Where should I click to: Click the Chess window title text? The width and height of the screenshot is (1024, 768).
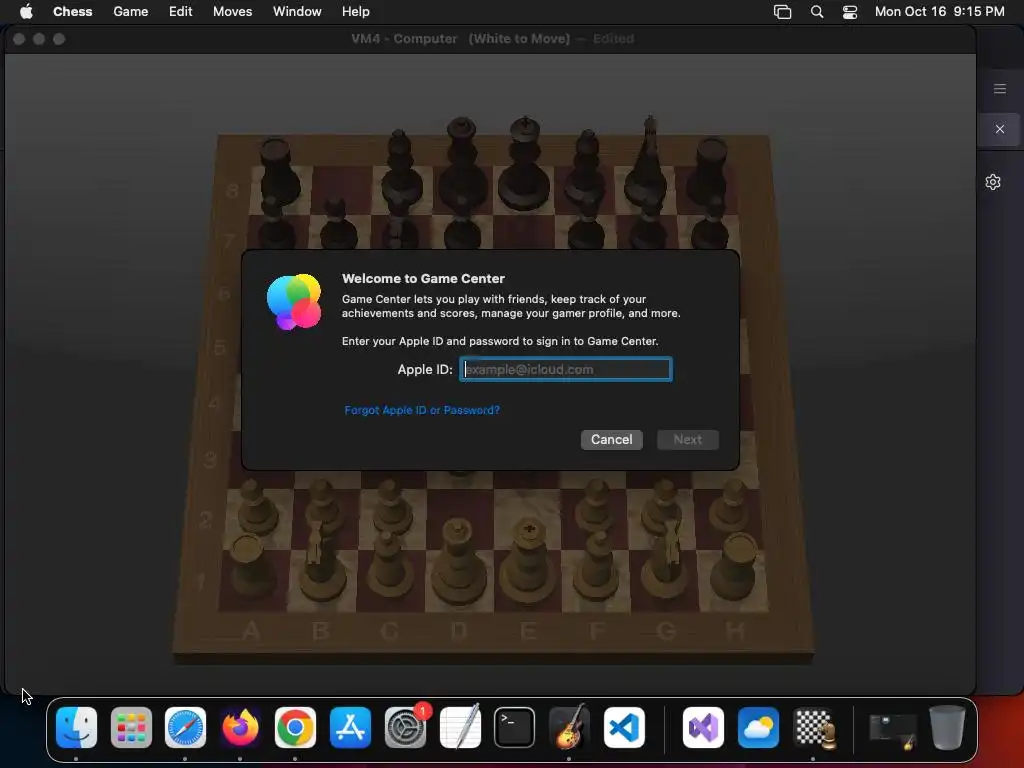(492, 39)
